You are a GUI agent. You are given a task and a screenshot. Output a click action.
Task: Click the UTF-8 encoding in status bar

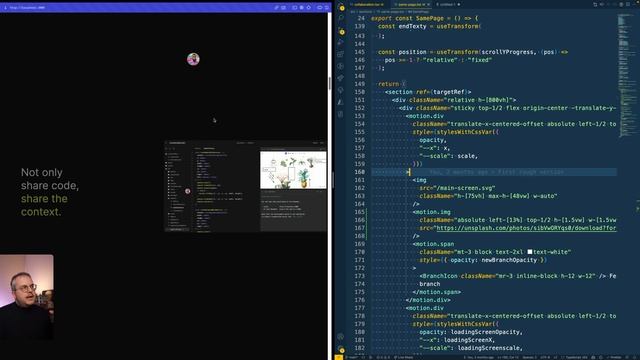click(544, 358)
